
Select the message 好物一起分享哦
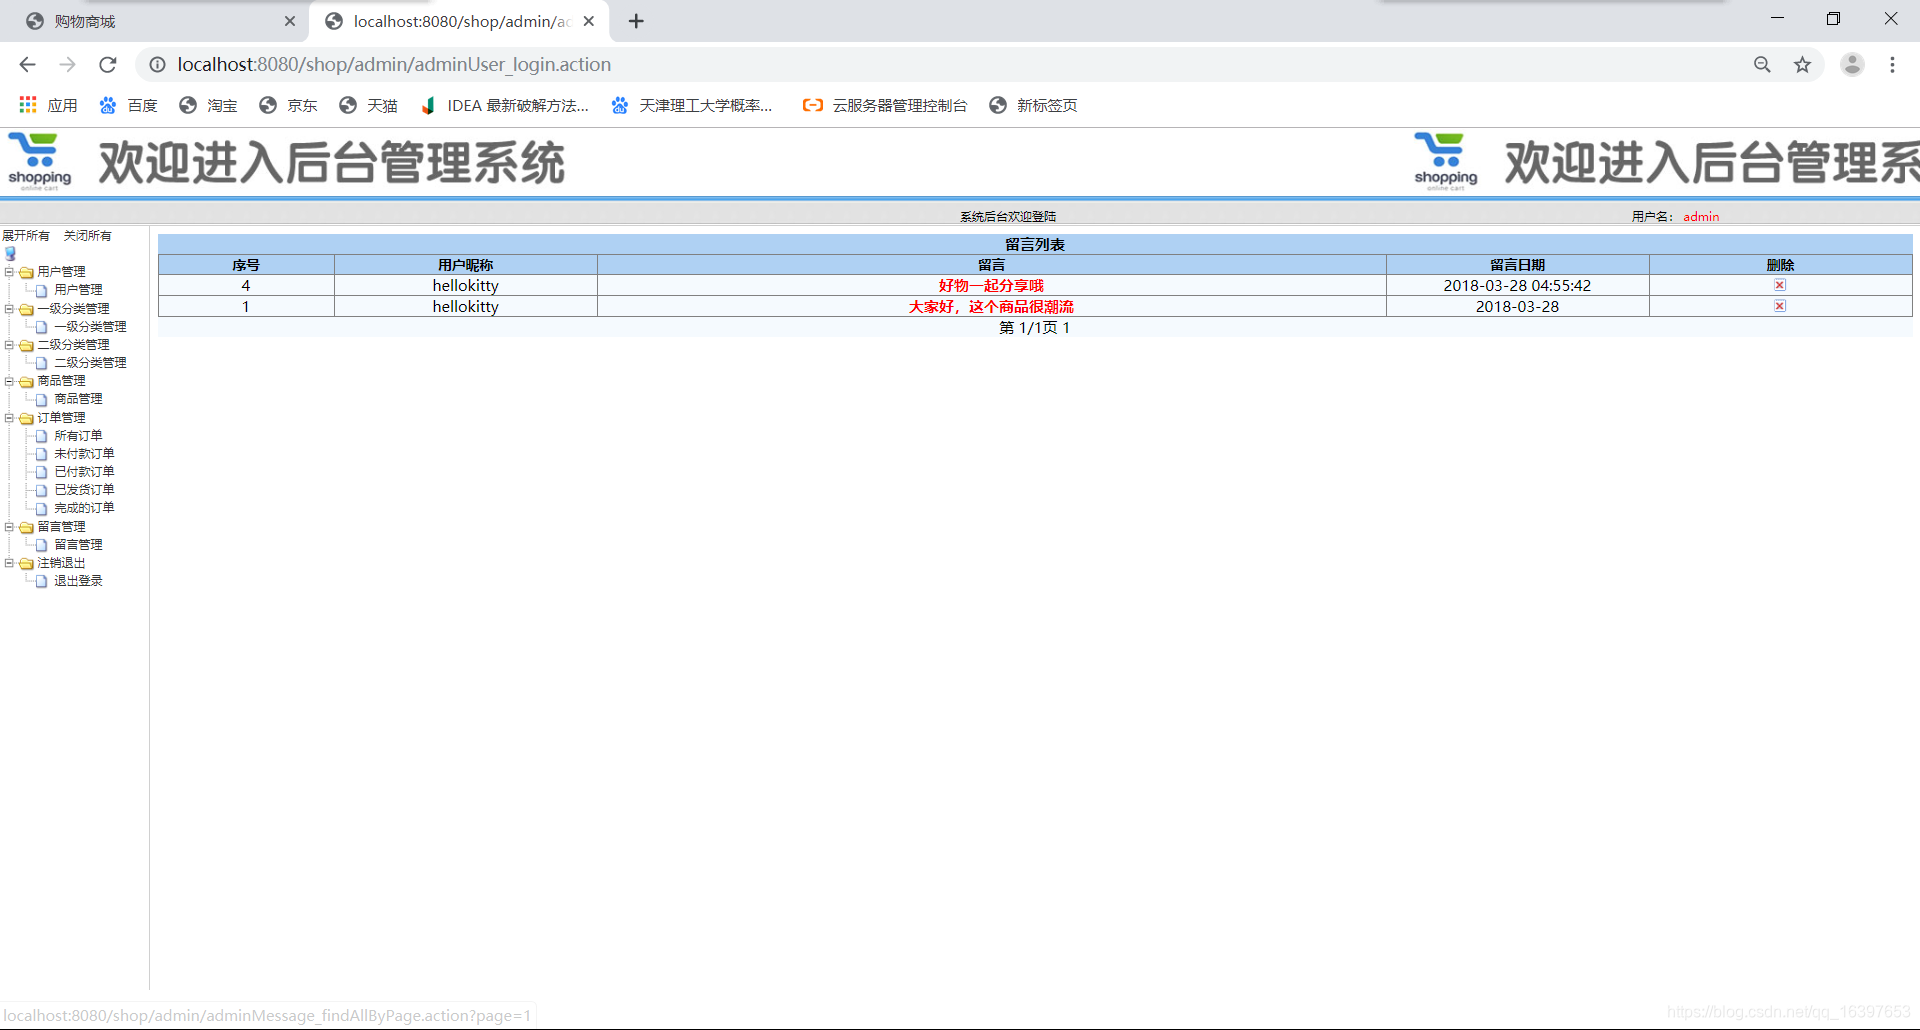[x=991, y=286]
